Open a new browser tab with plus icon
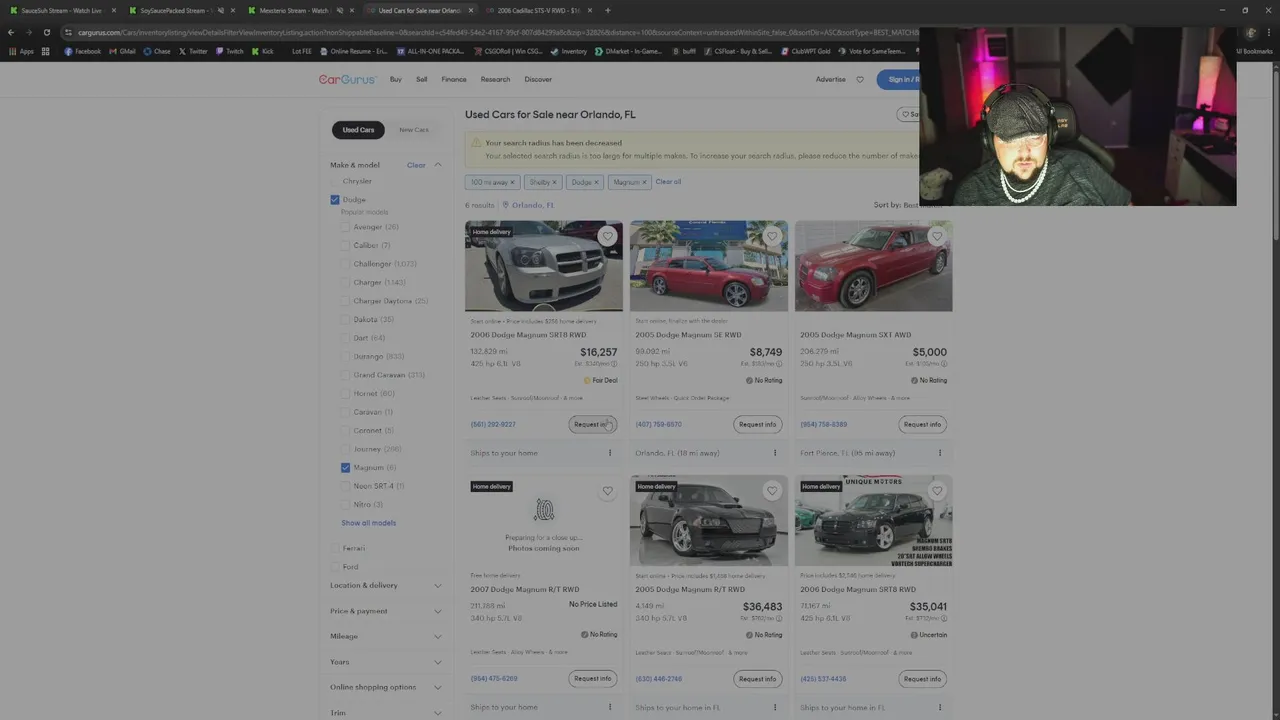 607,10
